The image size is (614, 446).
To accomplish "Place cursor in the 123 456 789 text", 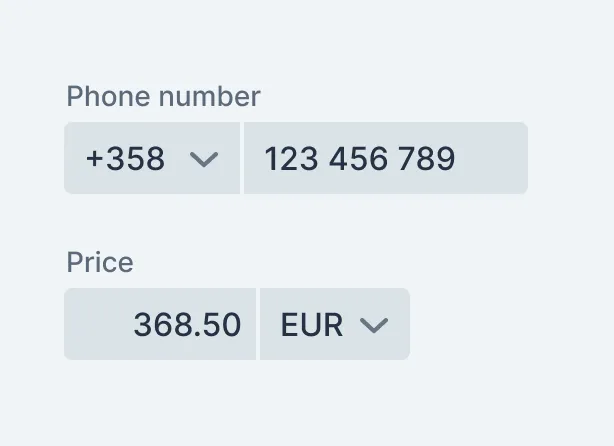I will click(360, 159).
